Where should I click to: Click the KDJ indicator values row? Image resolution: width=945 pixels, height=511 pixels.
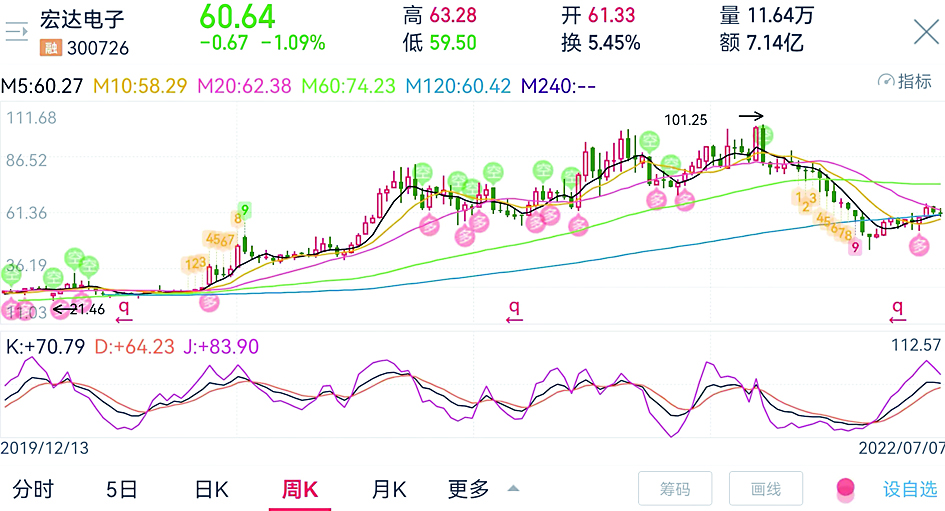[x=133, y=347]
